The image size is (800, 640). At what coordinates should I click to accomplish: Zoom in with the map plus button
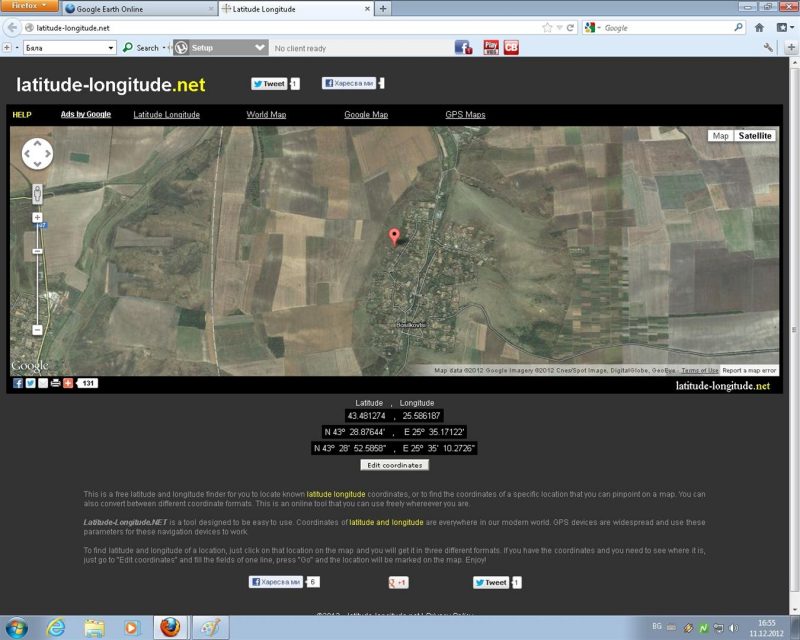tap(37, 217)
